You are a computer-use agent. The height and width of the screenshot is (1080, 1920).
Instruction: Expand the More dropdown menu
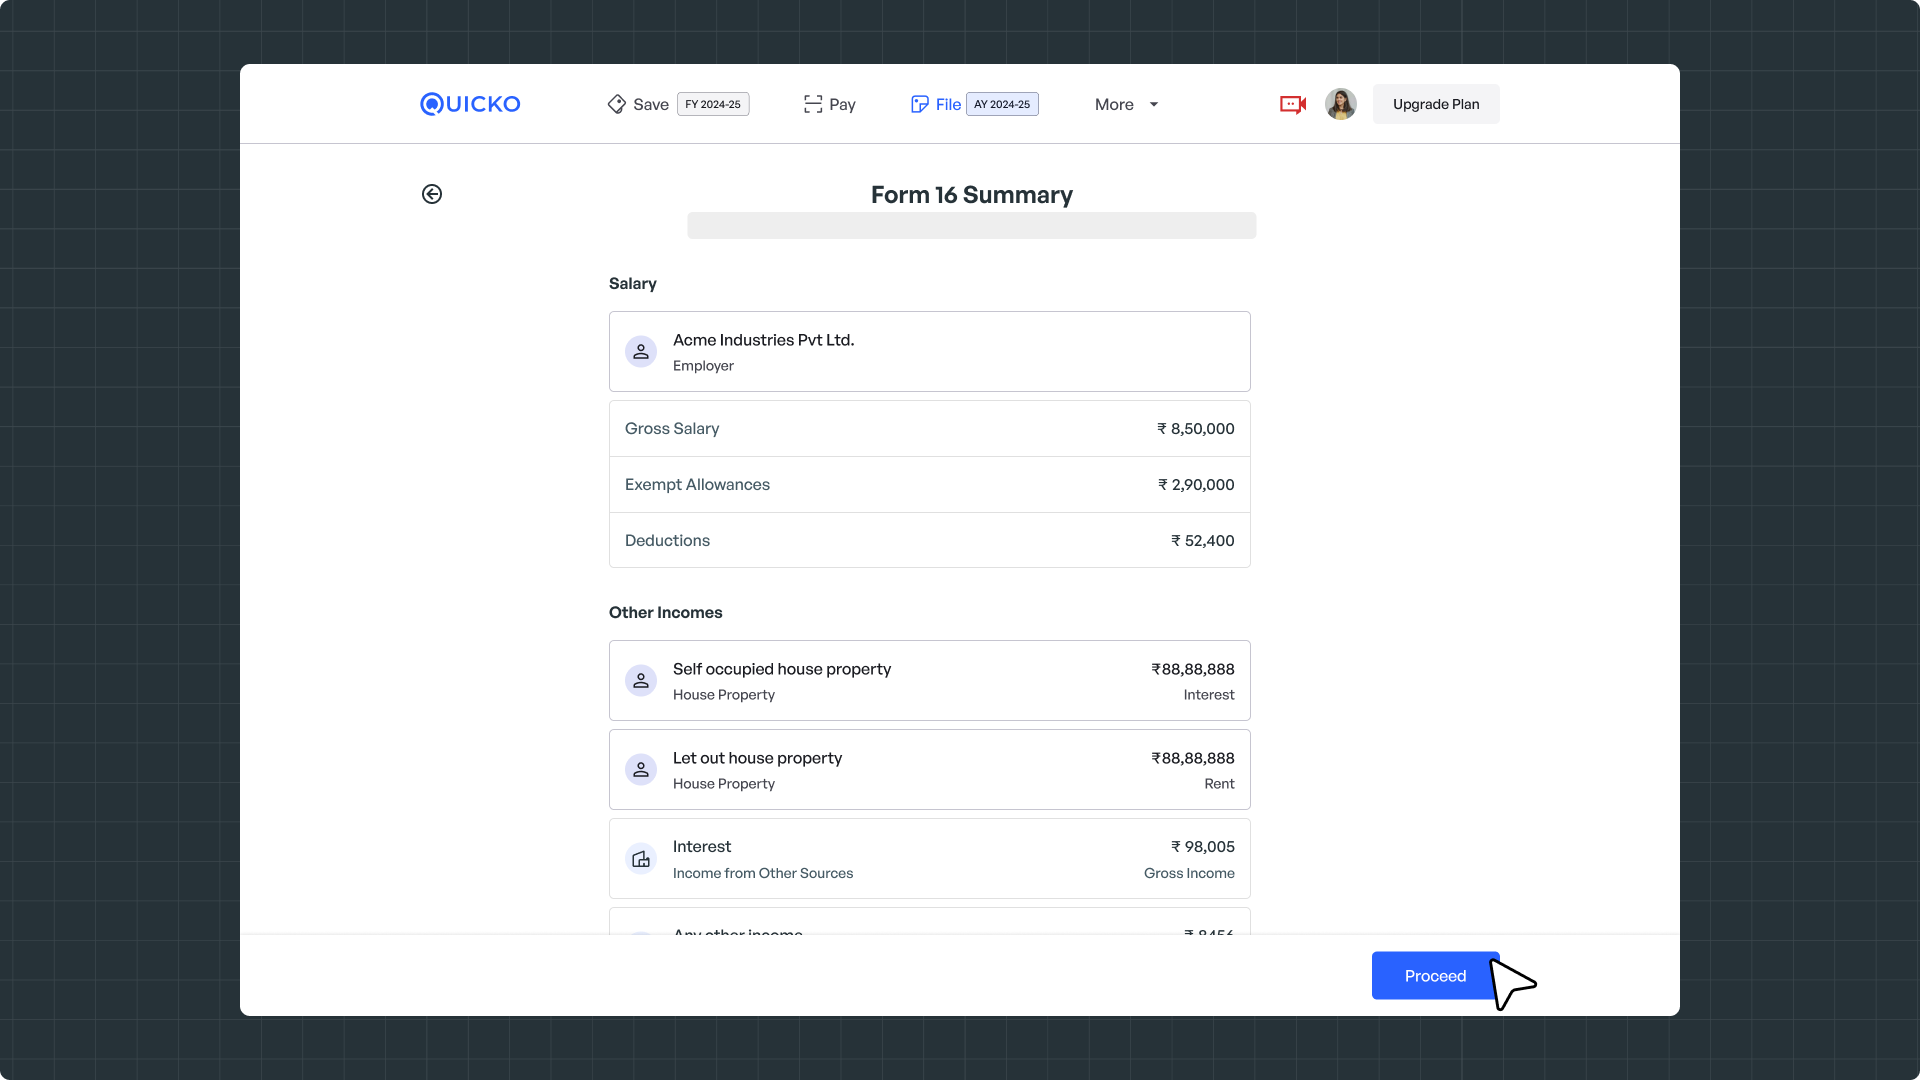point(1126,104)
